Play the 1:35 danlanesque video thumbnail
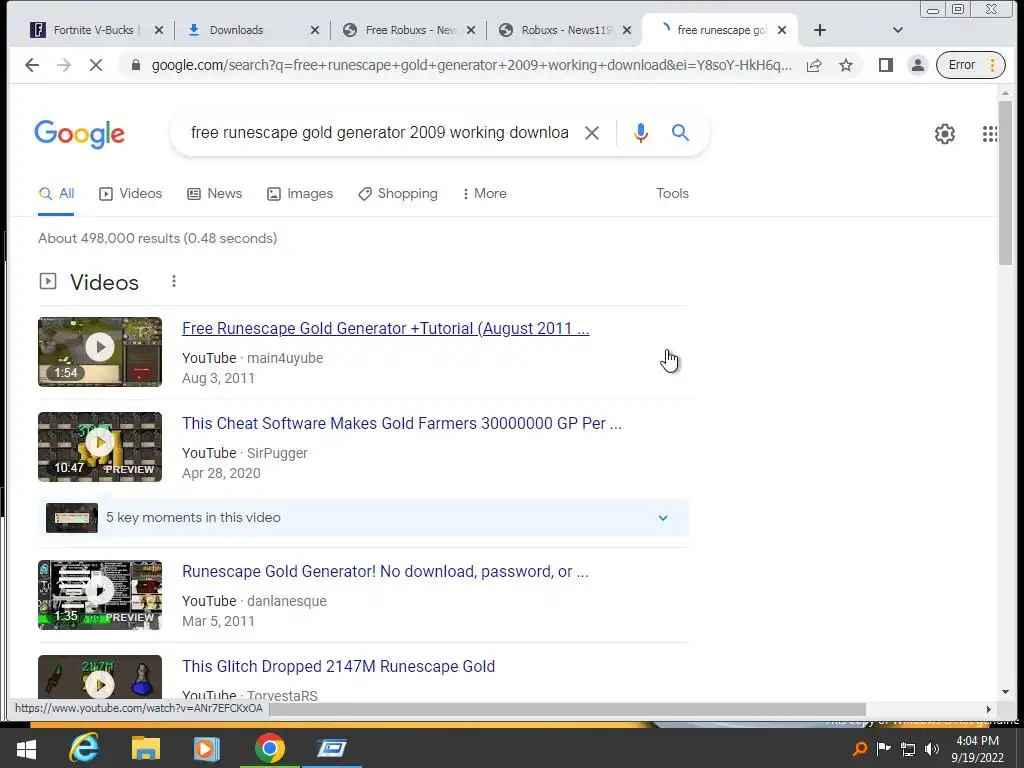The image size is (1024, 768). click(100, 595)
